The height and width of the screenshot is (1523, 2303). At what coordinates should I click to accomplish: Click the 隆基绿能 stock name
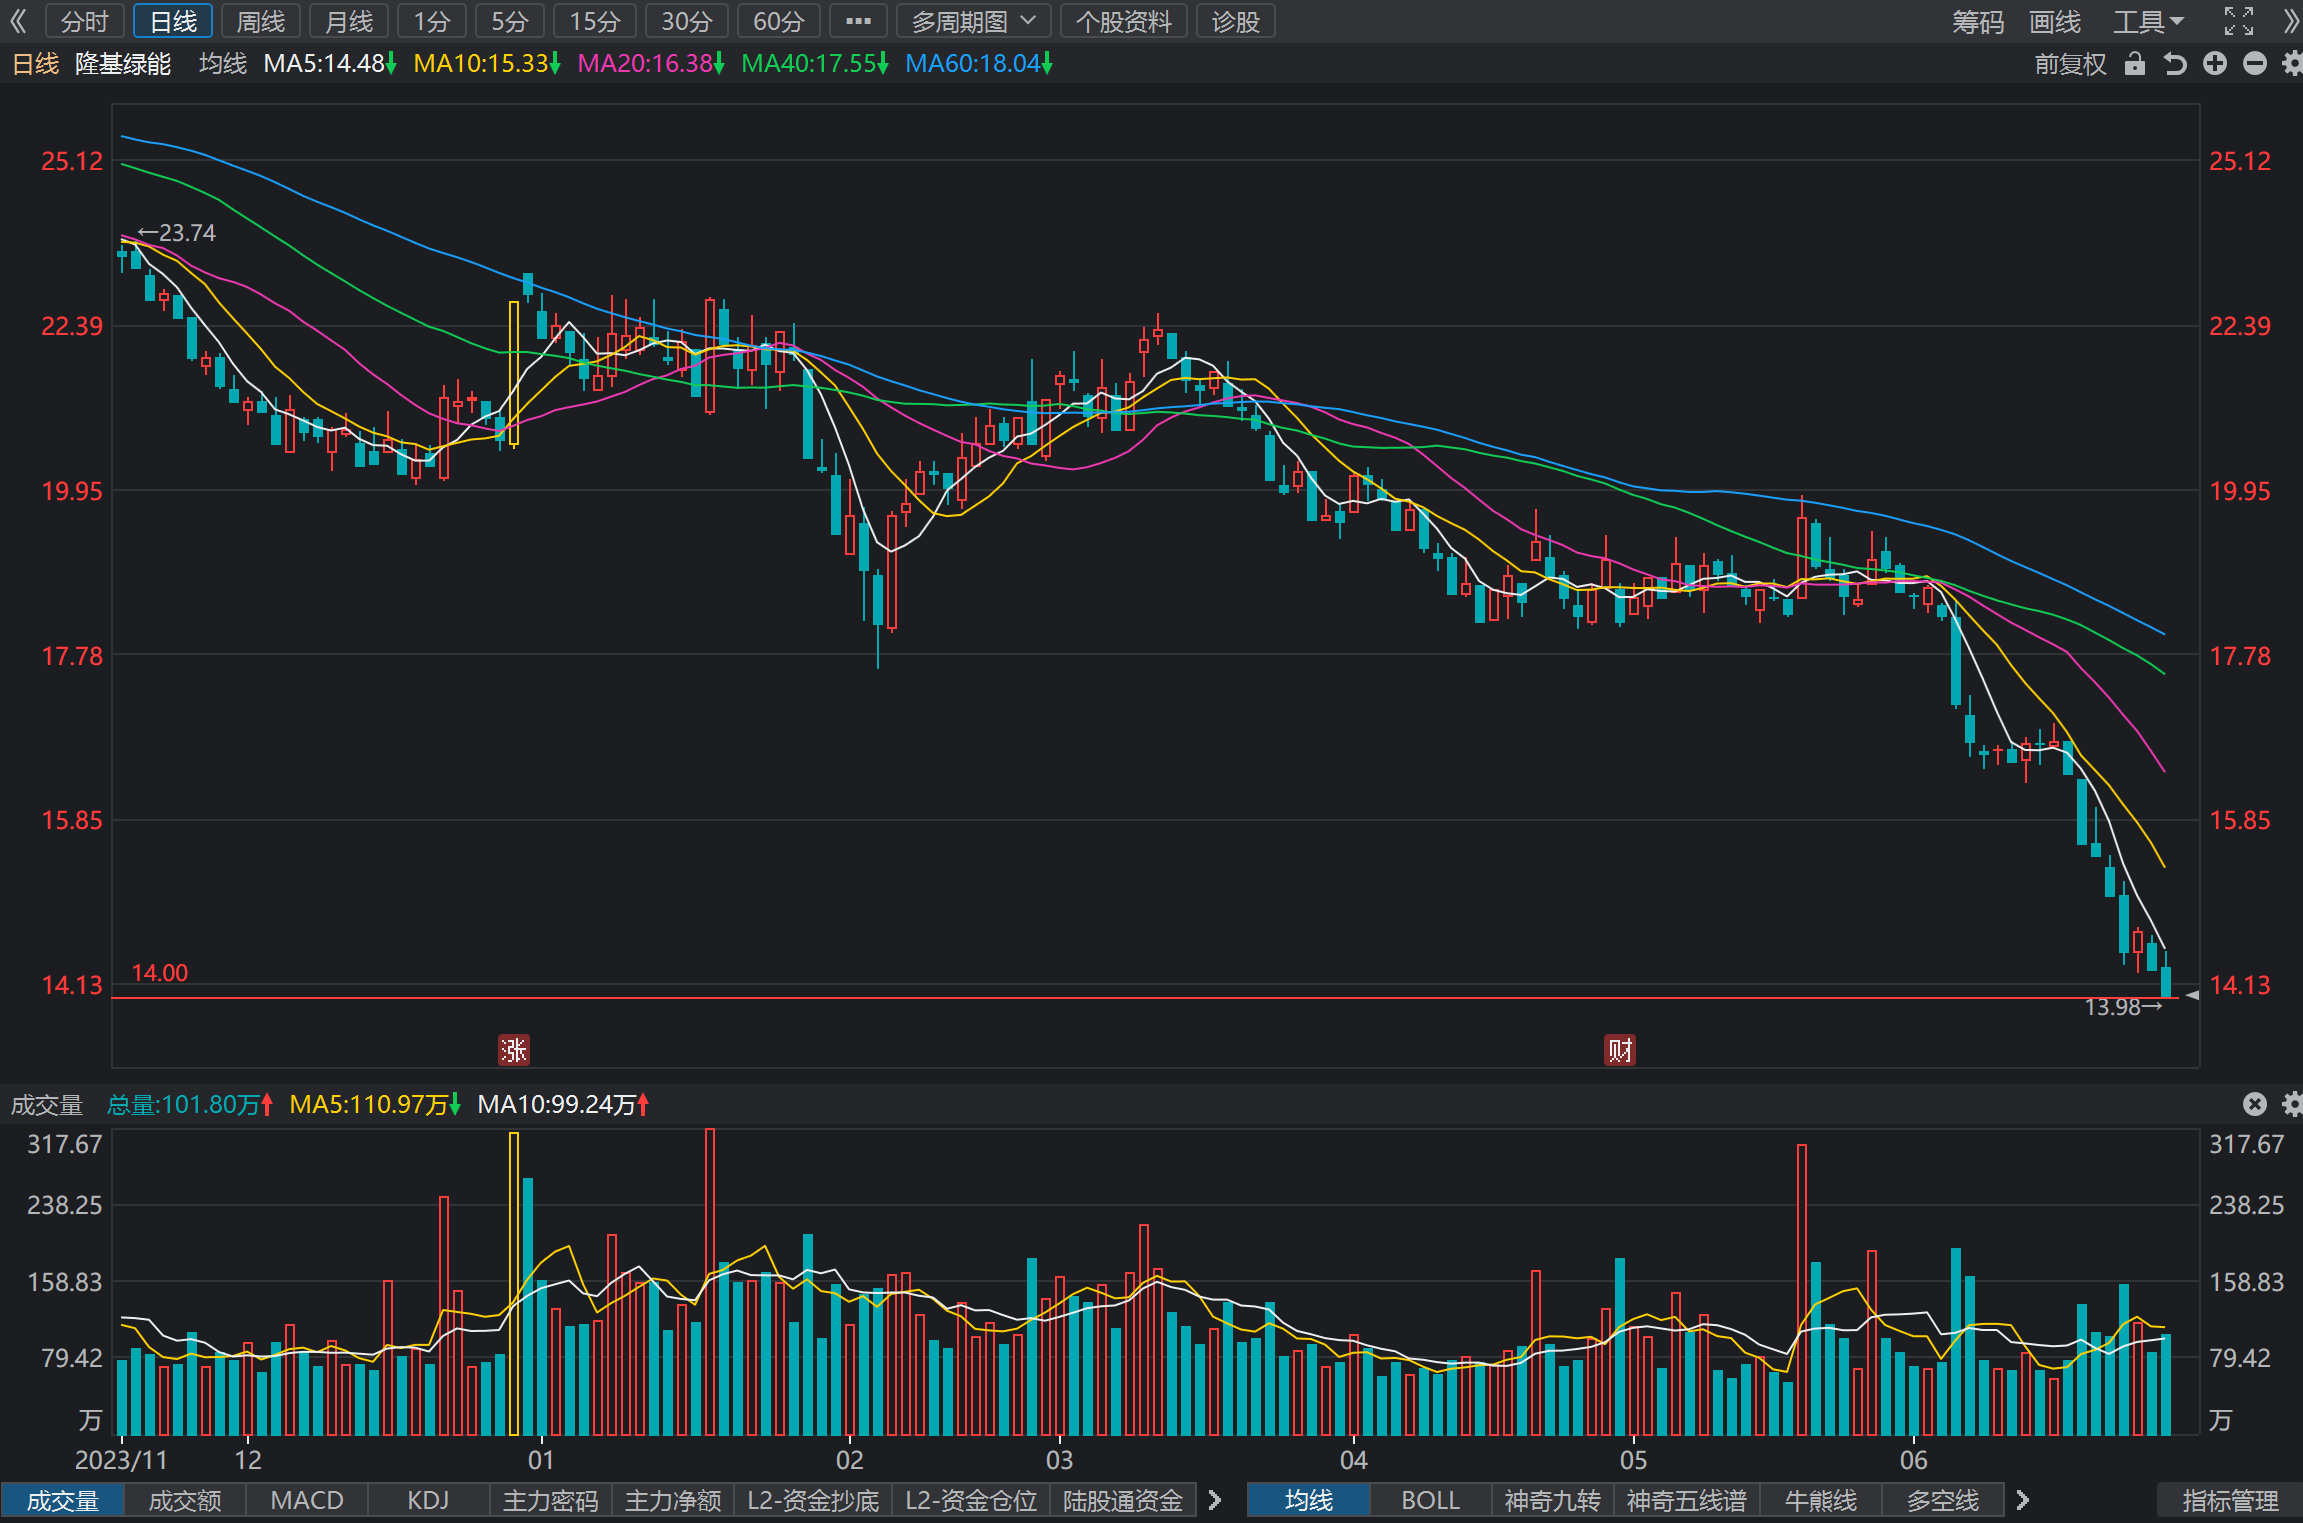point(123,64)
